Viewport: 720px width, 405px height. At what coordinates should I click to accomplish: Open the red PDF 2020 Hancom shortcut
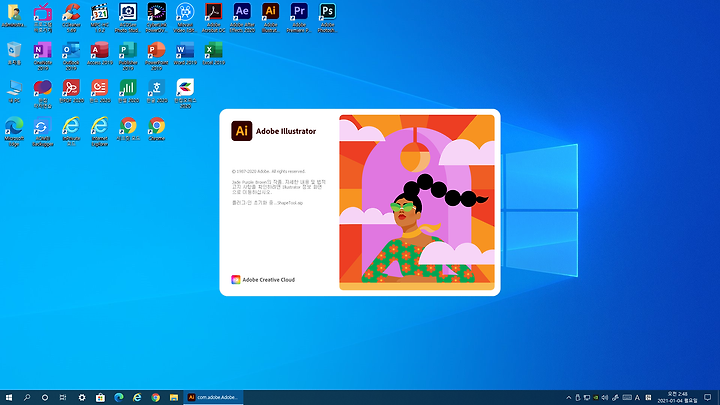(71, 90)
